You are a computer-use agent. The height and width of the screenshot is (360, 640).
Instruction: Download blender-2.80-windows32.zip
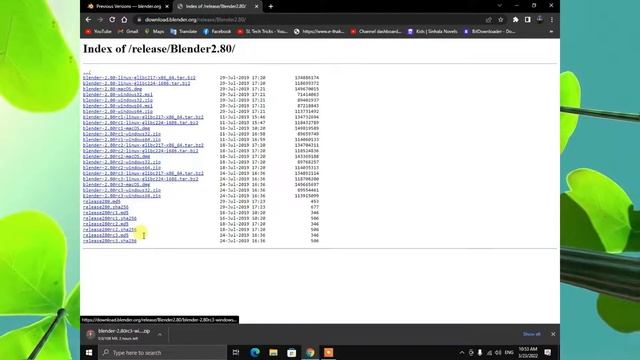tap(118, 100)
